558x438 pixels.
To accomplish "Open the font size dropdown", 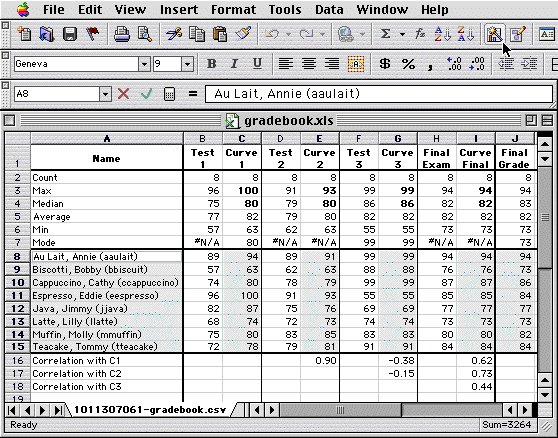I will point(187,64).
